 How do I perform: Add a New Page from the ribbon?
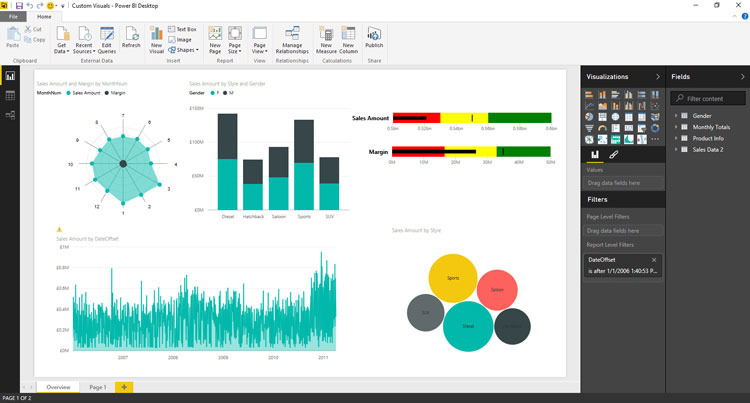[215, 40]
